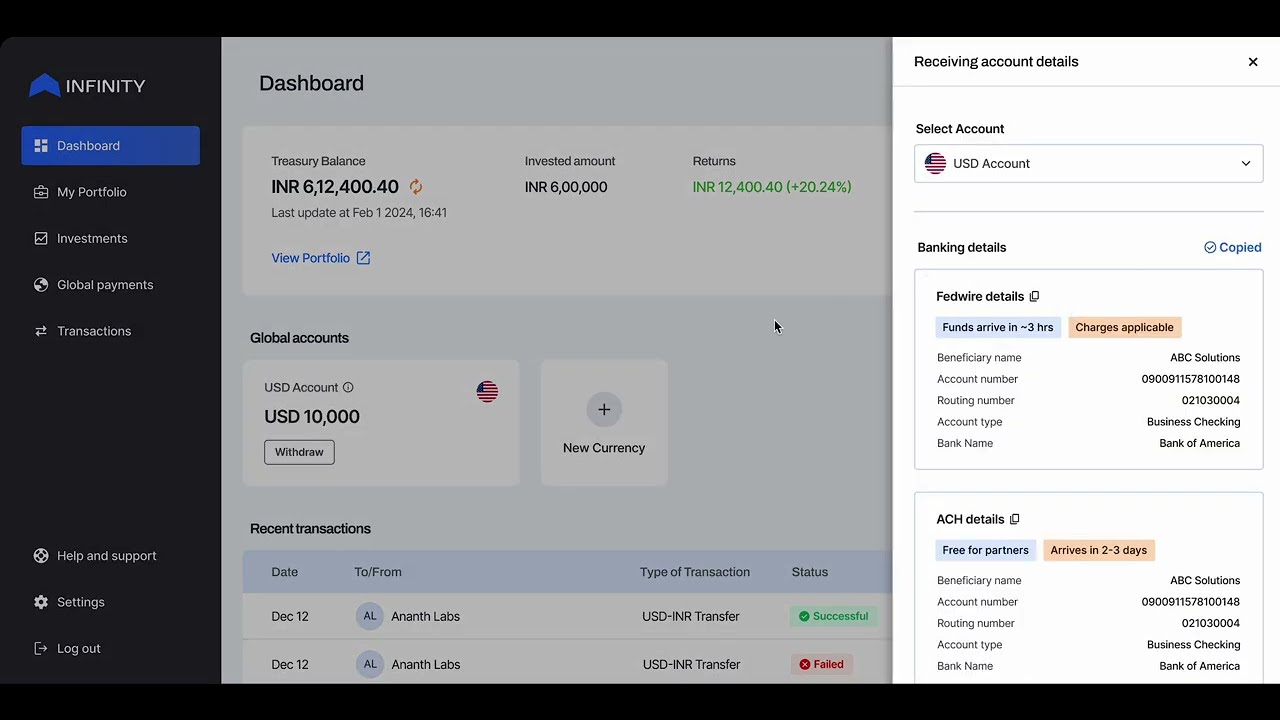Image resolution: width=1280 pixels, height=720 pixels.
Task: Refresh the treasury balance
Action: pyautogui.click(x=416, y=187)
